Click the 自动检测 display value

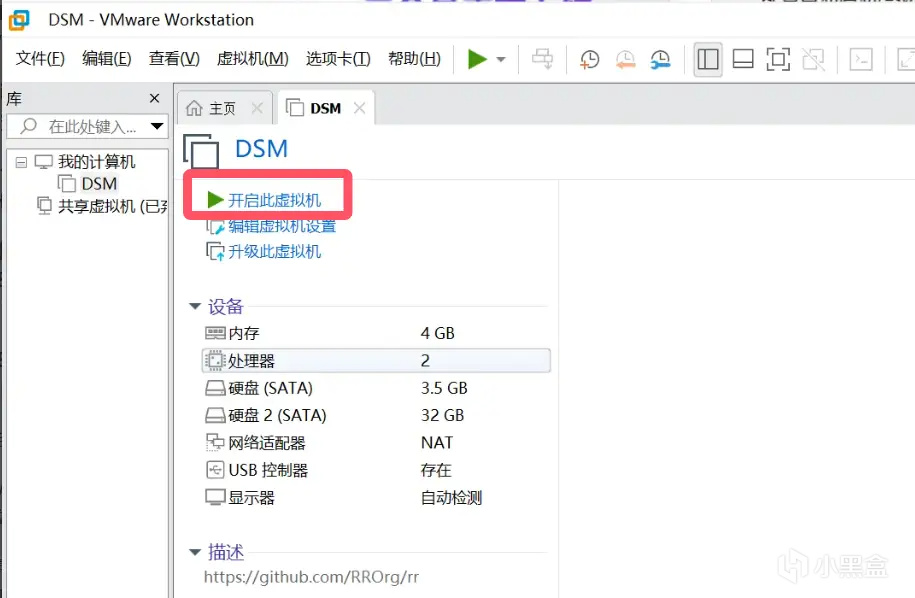[x=451, y=498]
